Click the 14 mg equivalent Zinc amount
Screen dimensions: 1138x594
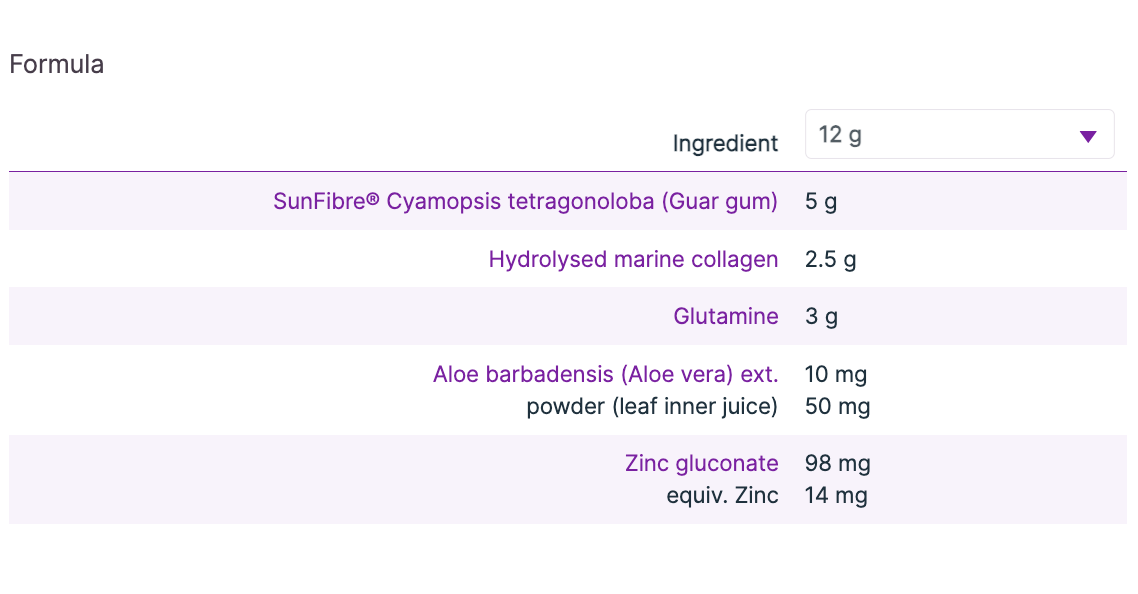(x=836, y=496)
